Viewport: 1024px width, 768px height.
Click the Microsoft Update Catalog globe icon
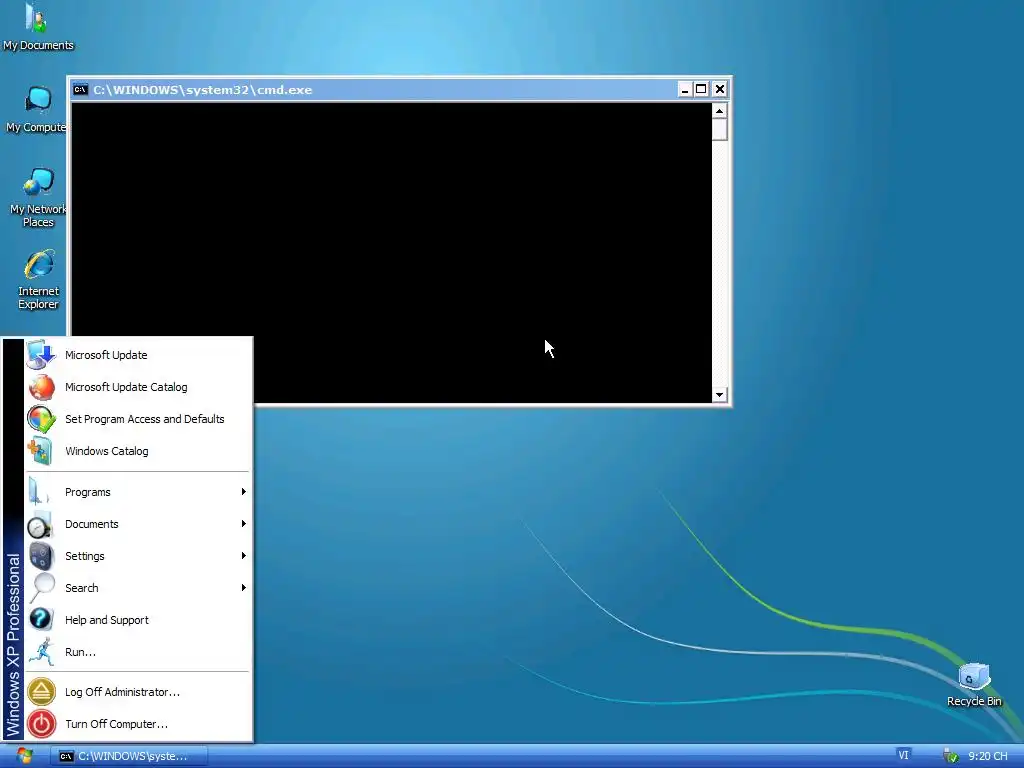point(41,387)
